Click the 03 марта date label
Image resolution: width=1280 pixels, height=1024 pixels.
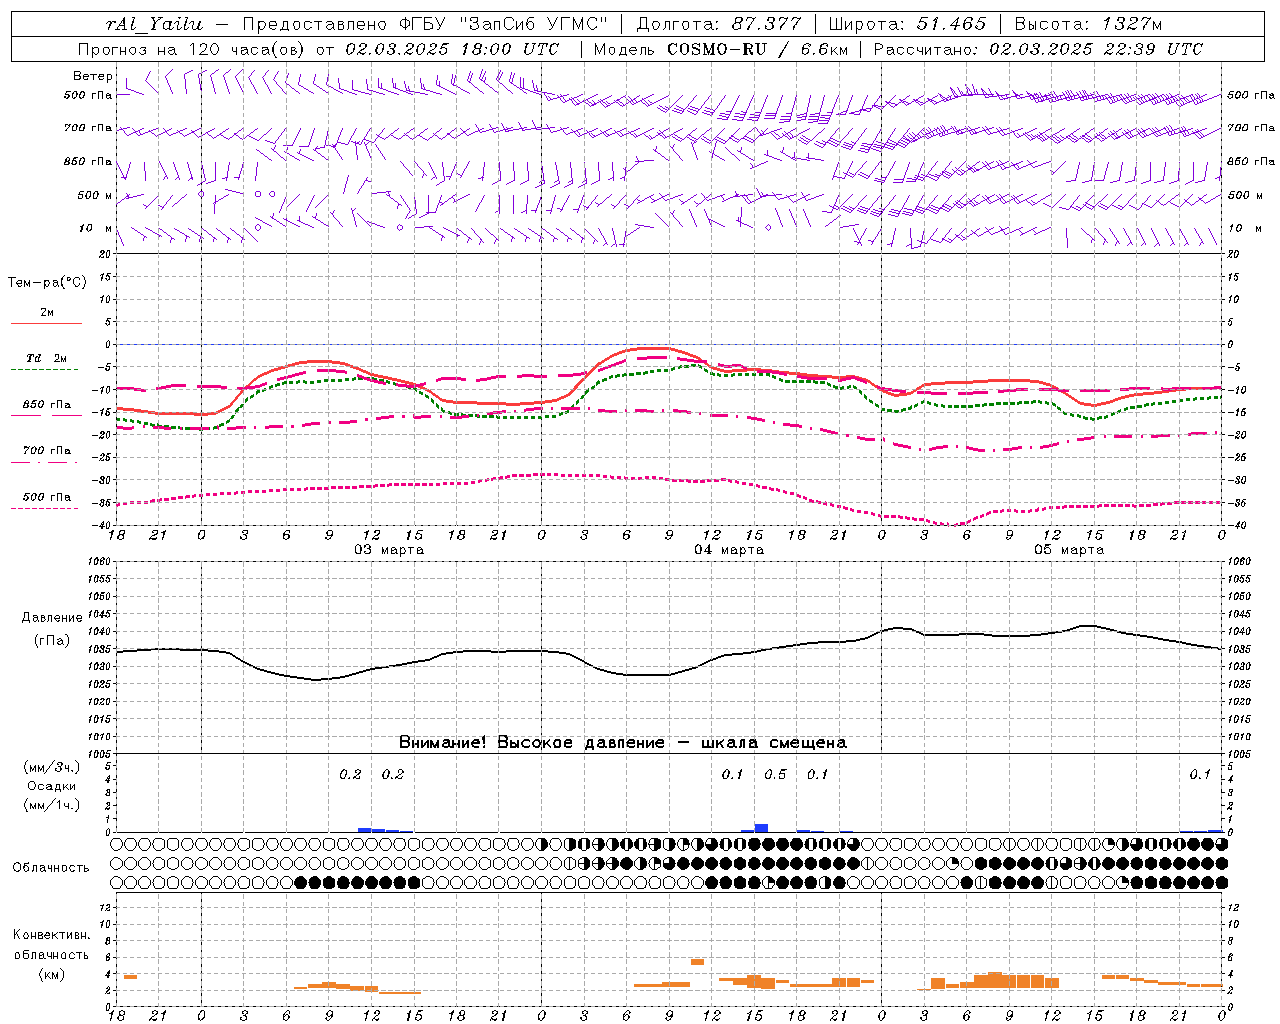click(x=390, y=550)
